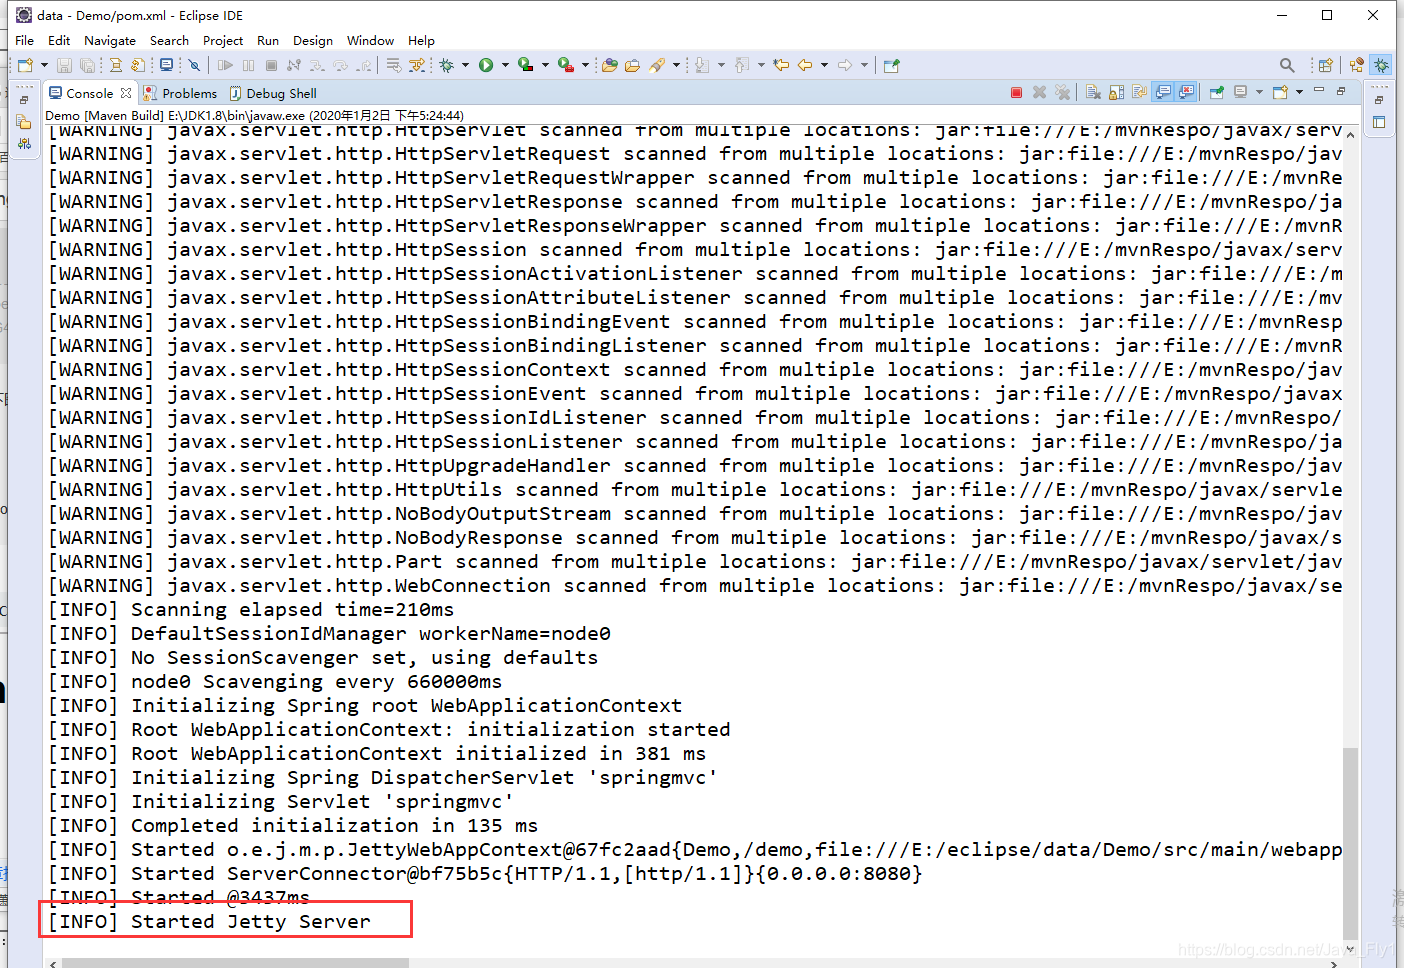
Task: Click the Search flashlight toolbar icon
Action: coord(657,65)
